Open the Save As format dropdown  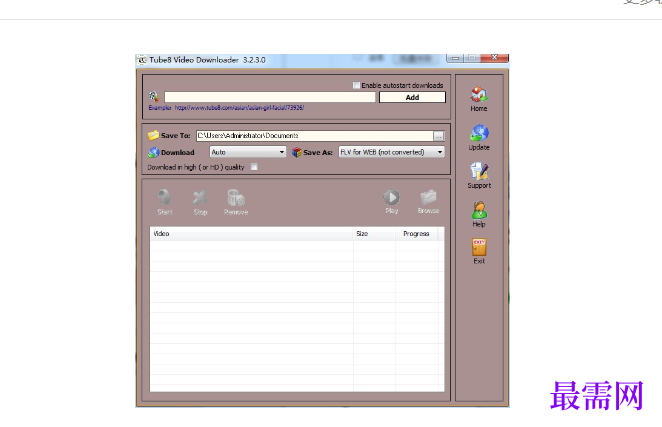(x=392, y=152)
